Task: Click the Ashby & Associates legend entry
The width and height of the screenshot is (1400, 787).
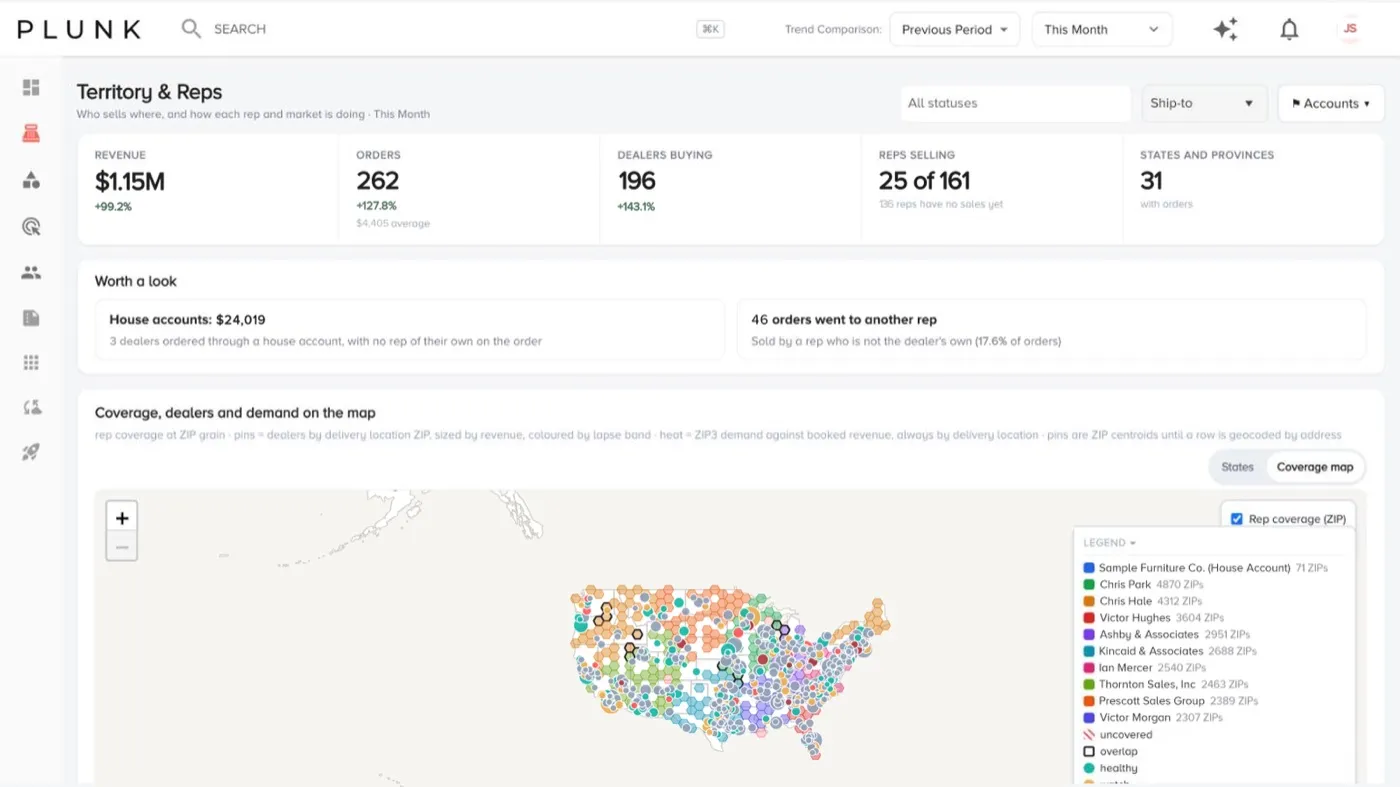Action: click(1168, 634)
